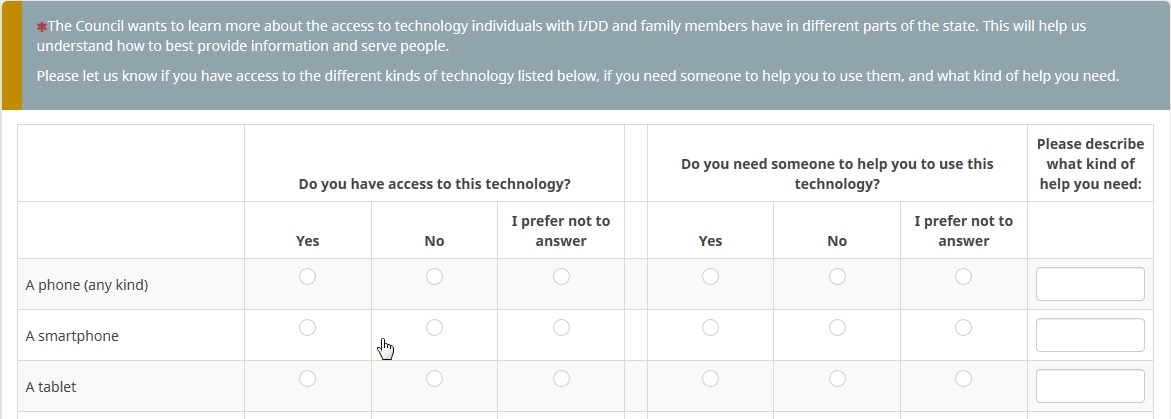
Task: Select No for needing help with smartphone
Action: pyautogui.click(x=837, y=327)
